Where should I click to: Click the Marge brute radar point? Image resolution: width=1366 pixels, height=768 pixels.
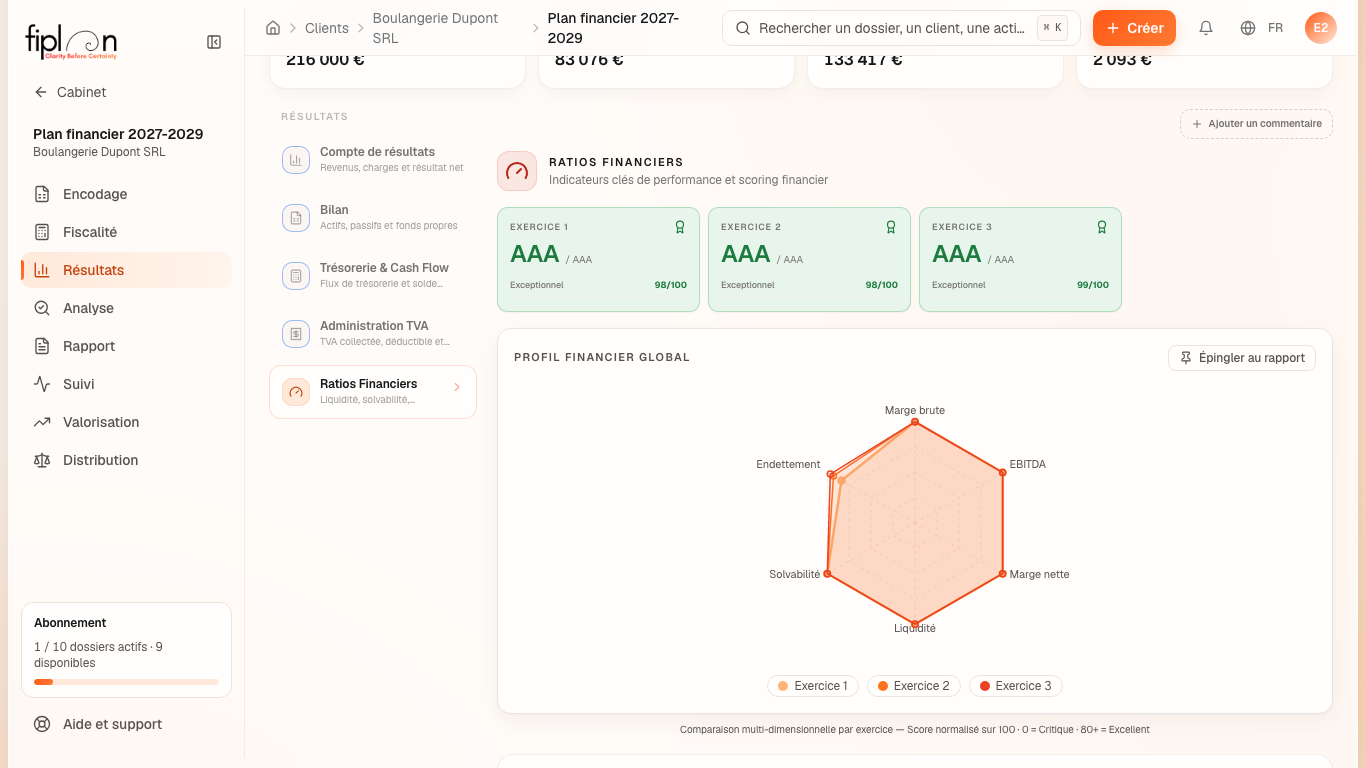915,423
